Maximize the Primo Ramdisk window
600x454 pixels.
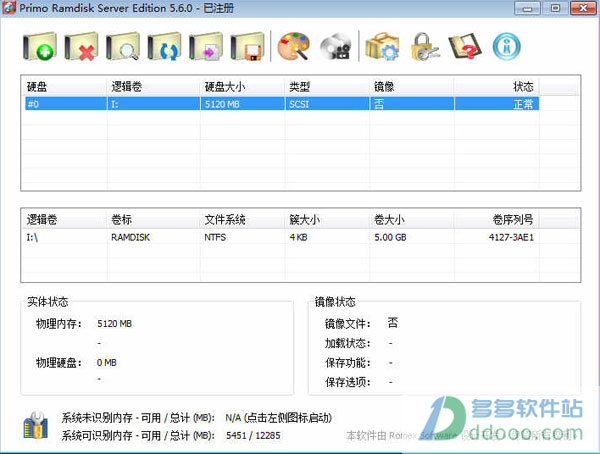555,8
